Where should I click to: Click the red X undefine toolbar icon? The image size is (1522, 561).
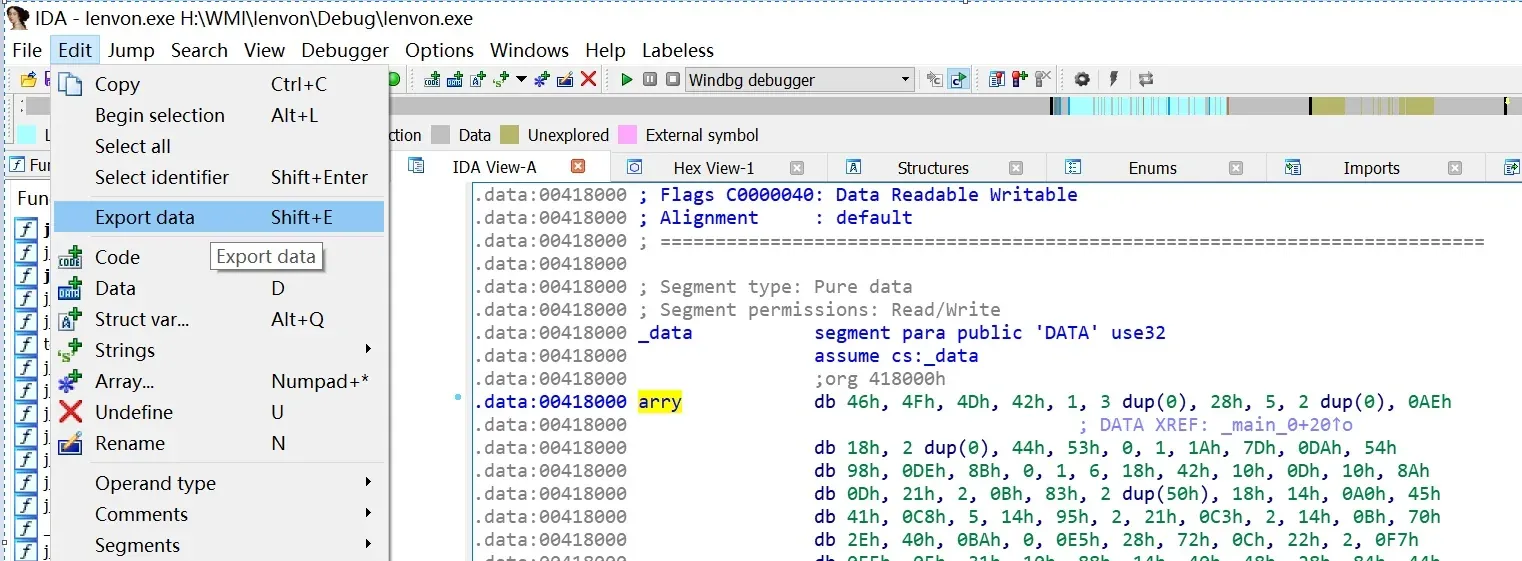pyautogui.click(x=588, y=79)
